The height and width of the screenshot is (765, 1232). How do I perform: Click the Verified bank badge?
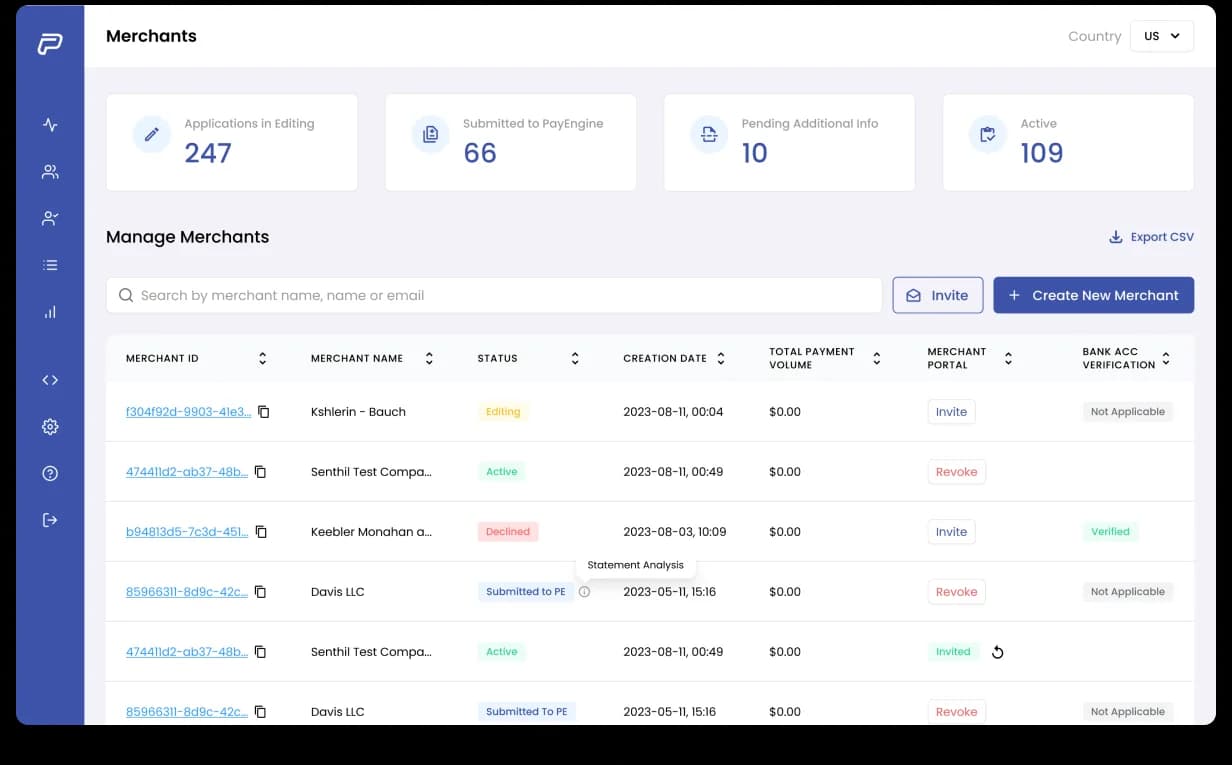point(1110,532)
